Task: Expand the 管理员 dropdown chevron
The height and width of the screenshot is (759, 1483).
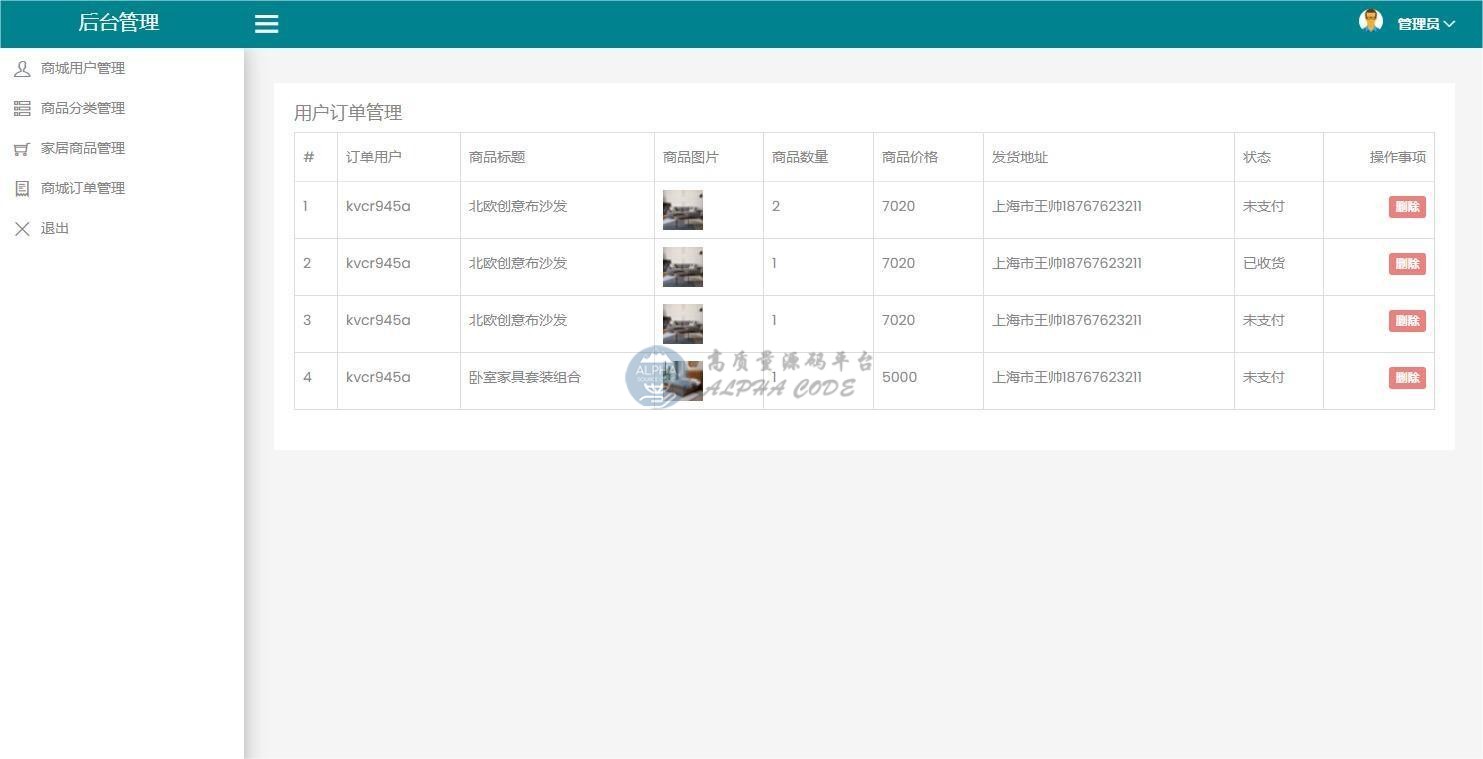Action: click(1449, 24)
